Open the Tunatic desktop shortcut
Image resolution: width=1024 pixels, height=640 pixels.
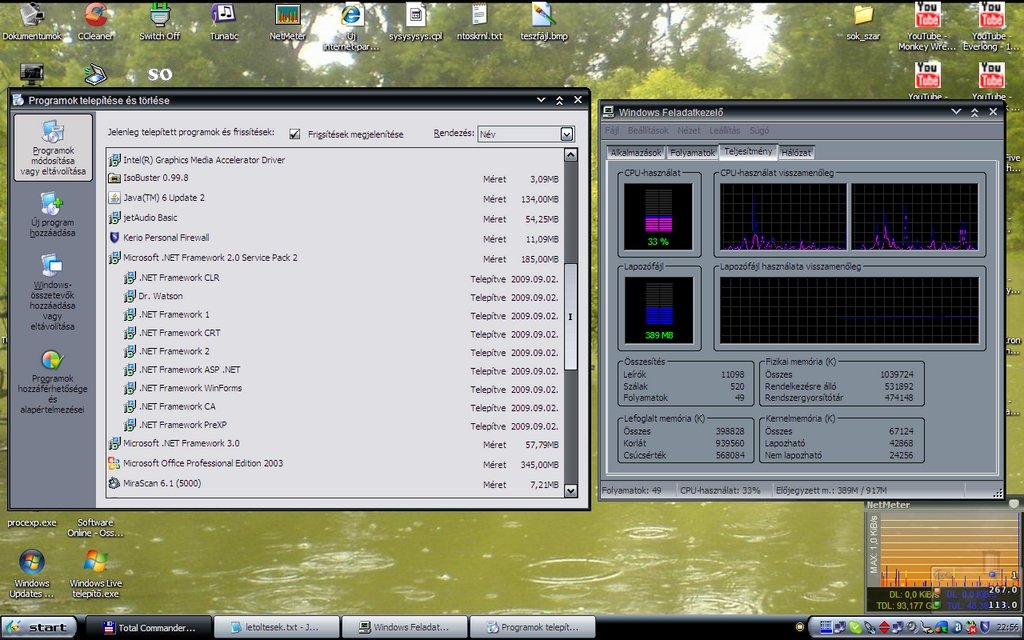[x=224, y=15]
